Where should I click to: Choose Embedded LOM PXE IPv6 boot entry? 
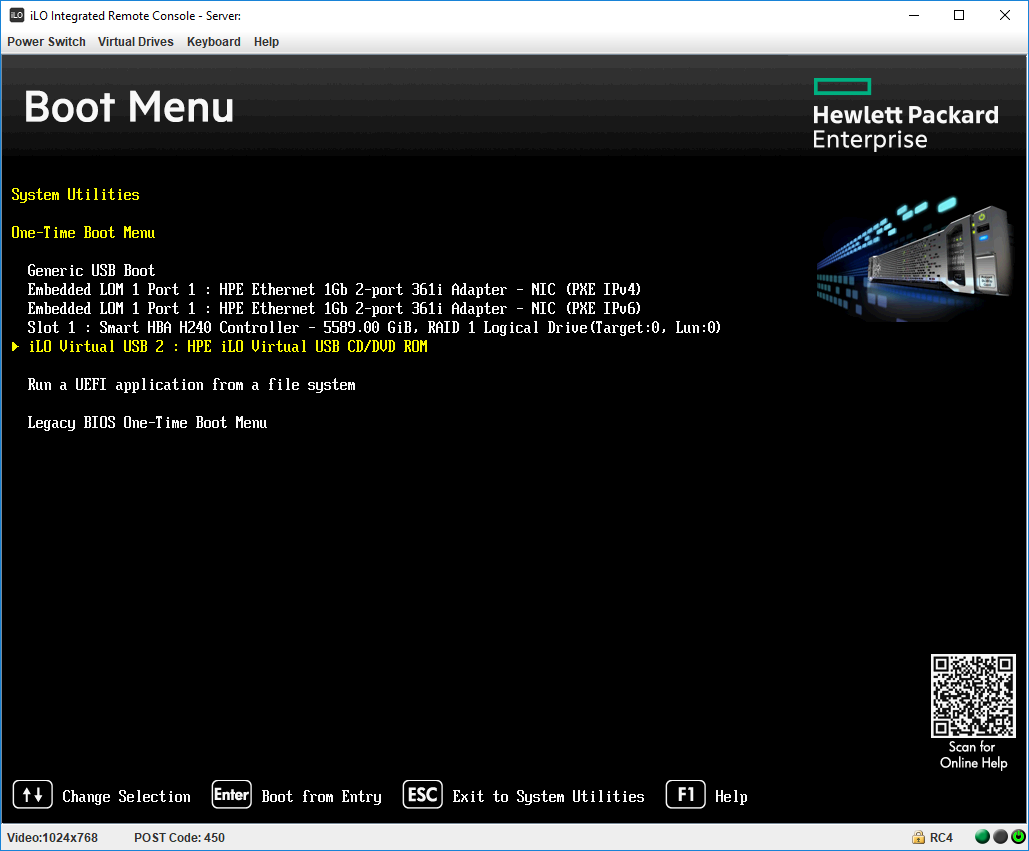click(x=333, y=308)
